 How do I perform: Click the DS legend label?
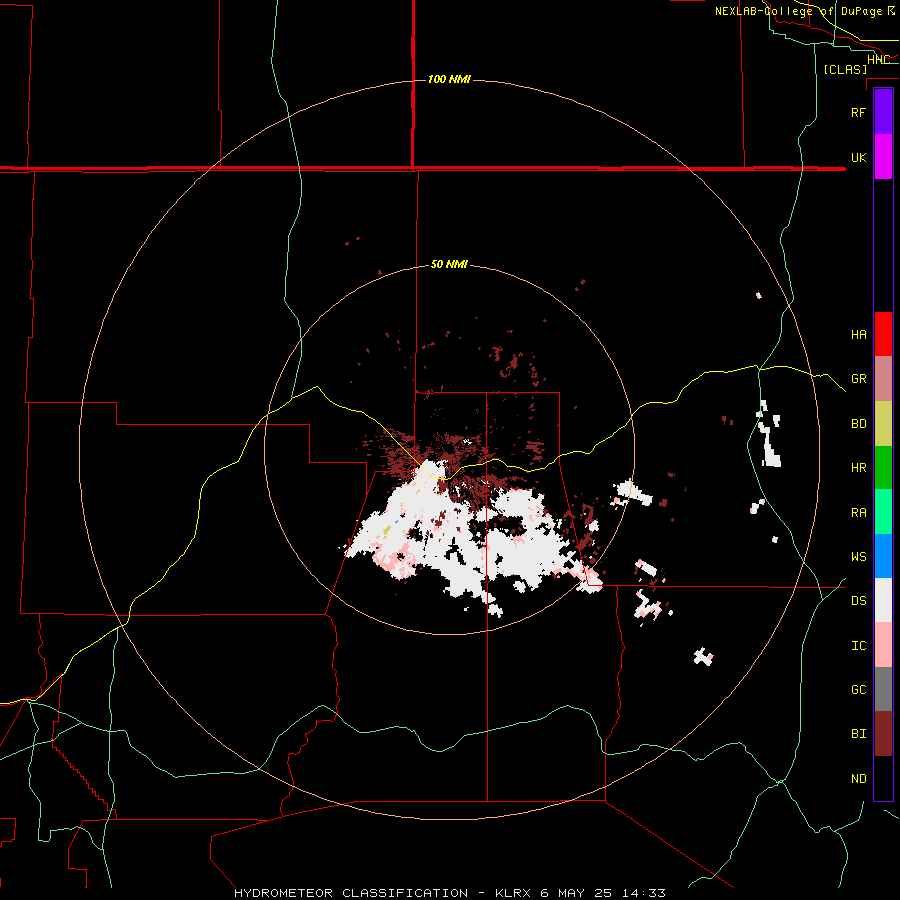click(858, 600)
